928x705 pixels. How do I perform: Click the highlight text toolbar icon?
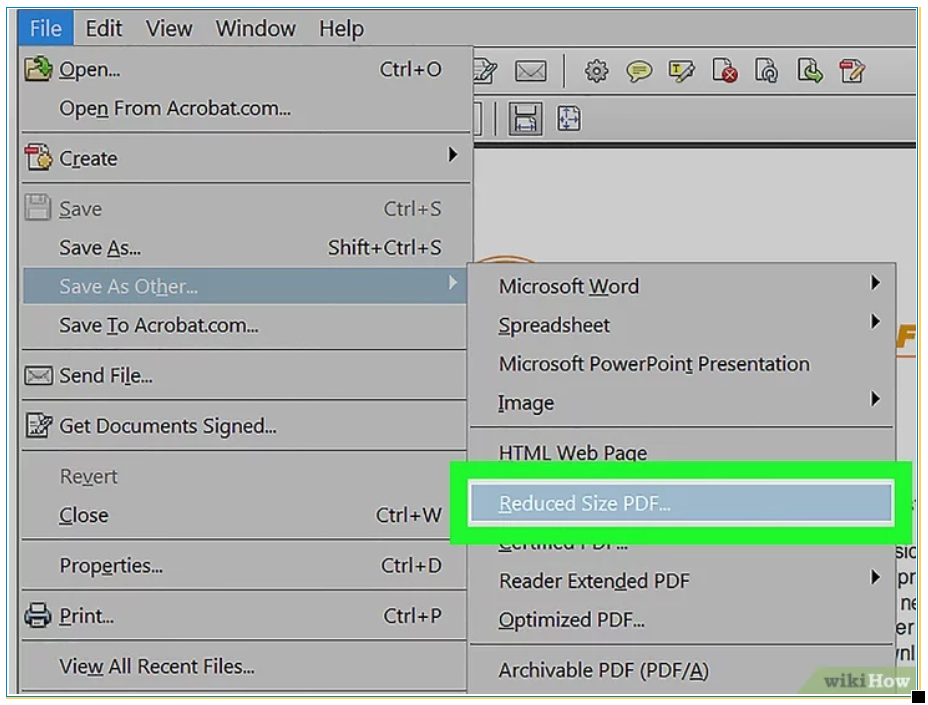coord(681,71)
